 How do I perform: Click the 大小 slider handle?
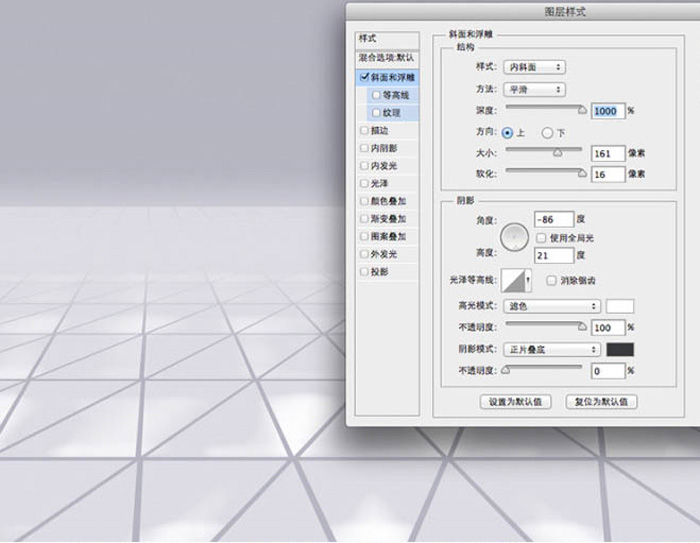(x=557, y=153)
